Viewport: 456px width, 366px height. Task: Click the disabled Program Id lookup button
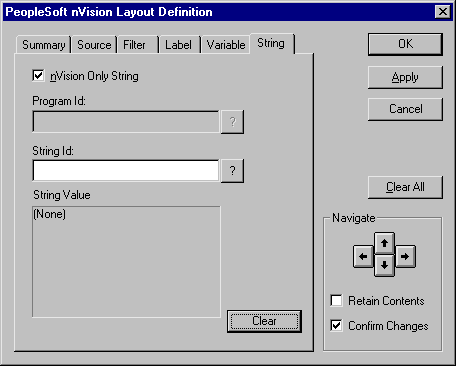point(232,122)
